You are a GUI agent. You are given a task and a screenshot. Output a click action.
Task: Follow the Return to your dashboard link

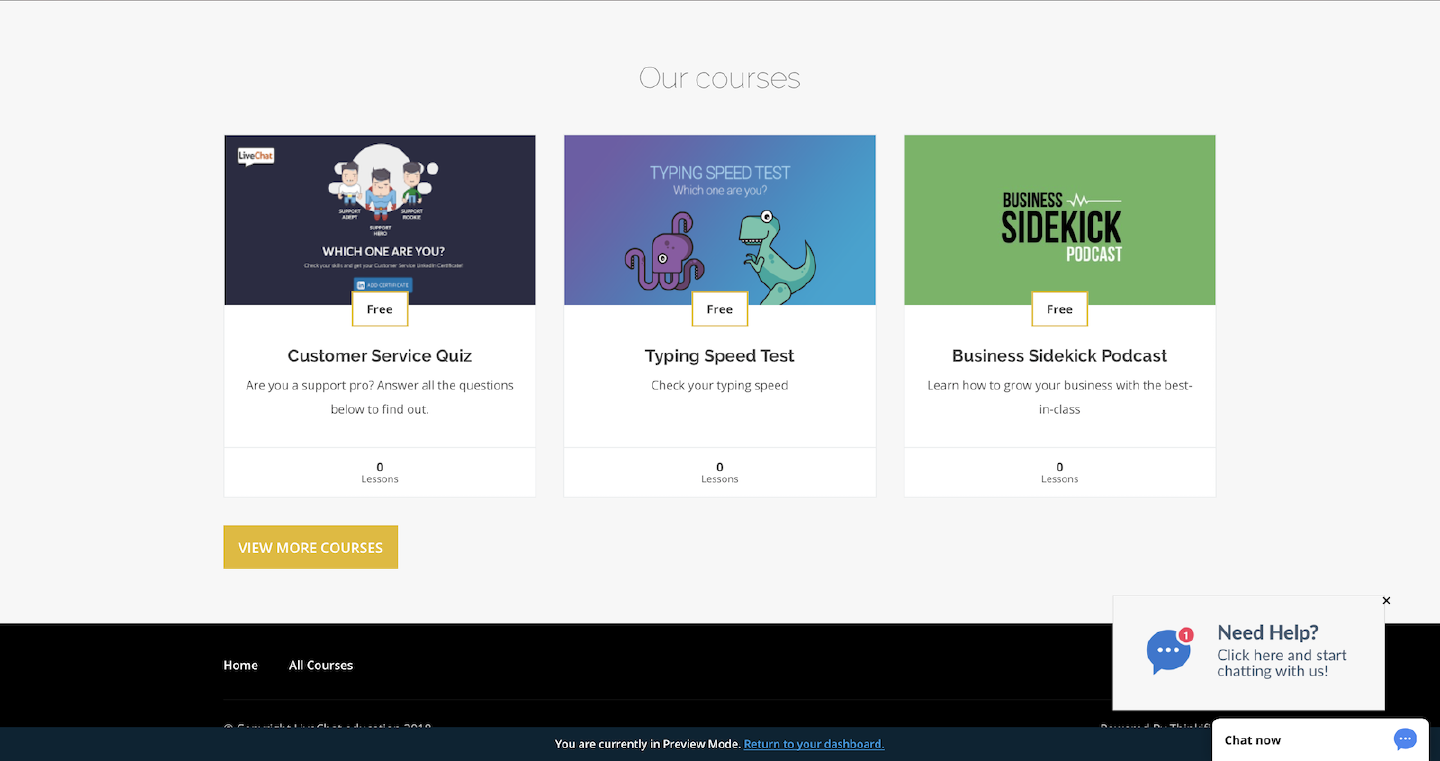click(x=814, y=744)
